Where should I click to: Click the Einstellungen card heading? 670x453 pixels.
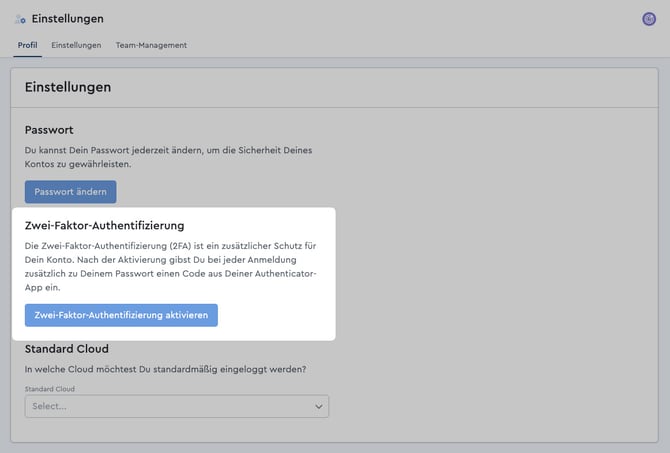pos(68,87)
